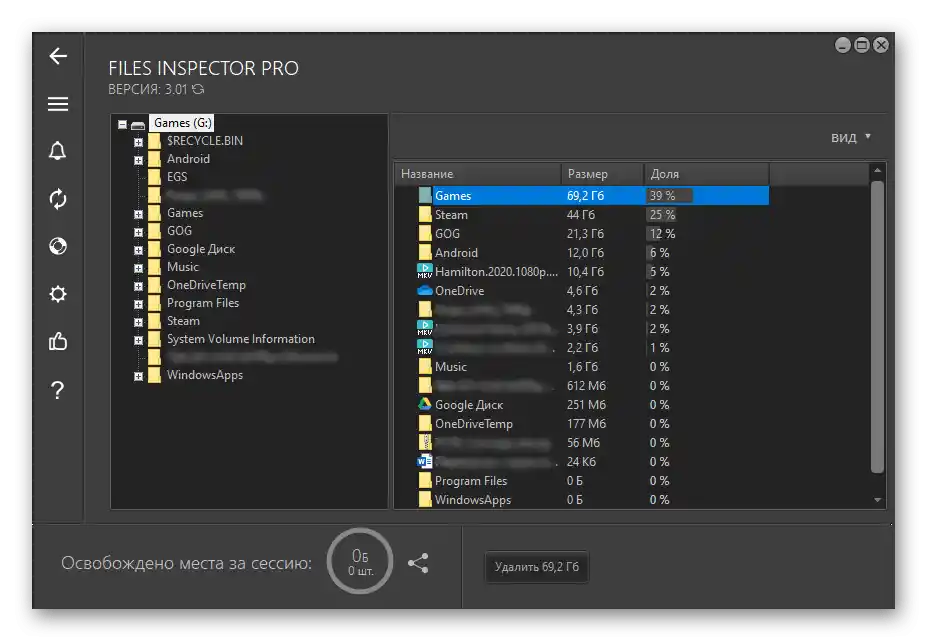The height and width of the screenshot is (641, 927).
Task: Click the refresh arrows sidebar icon
Action: [58, 199]
